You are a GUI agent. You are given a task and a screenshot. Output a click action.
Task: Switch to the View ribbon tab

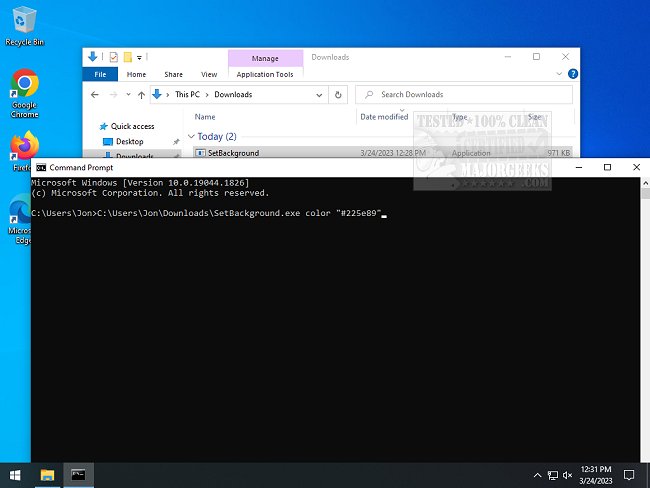(x=209, y=74)
